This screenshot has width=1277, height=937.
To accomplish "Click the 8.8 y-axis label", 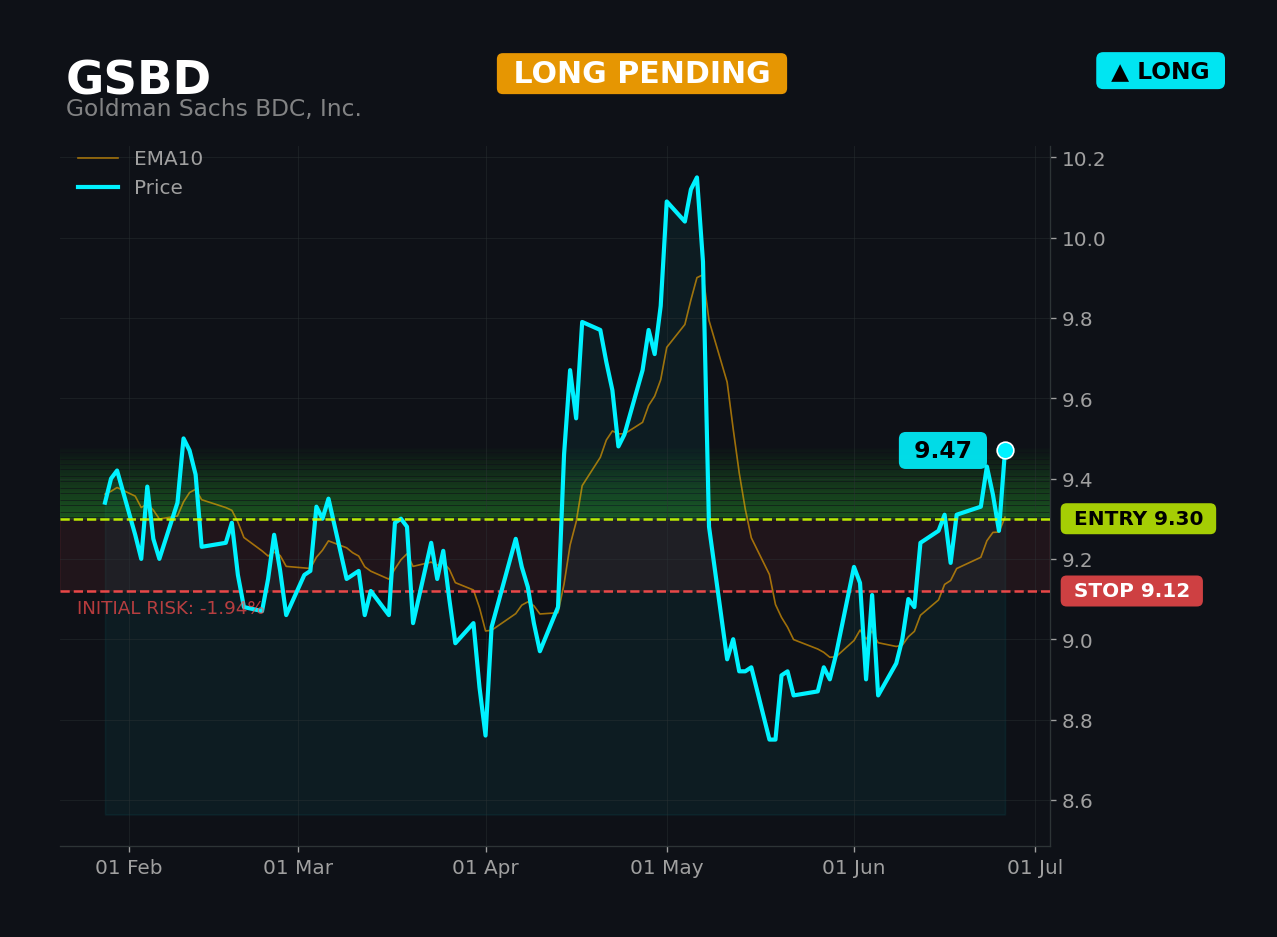I will (1077, 721).
